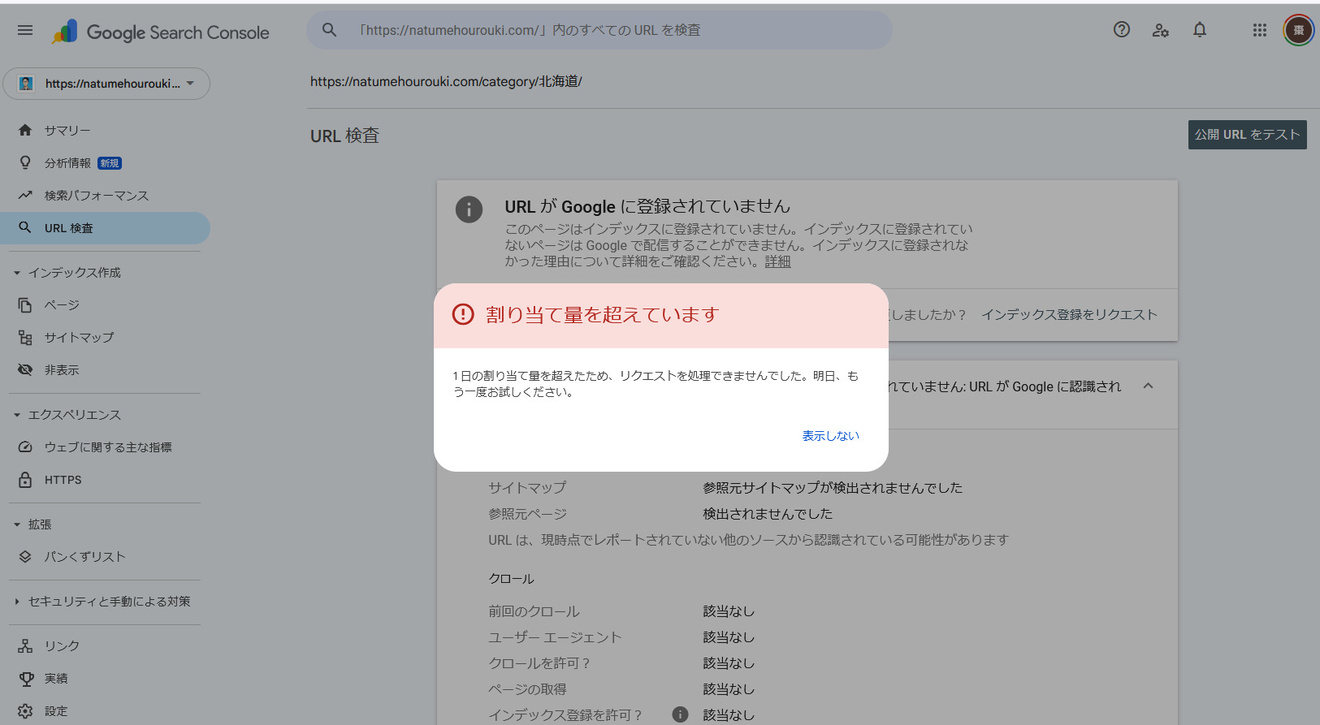Click the 割り当て量を超えています dialog title
The height and width of the screenshot is (725, 1320).
(602, 314)
